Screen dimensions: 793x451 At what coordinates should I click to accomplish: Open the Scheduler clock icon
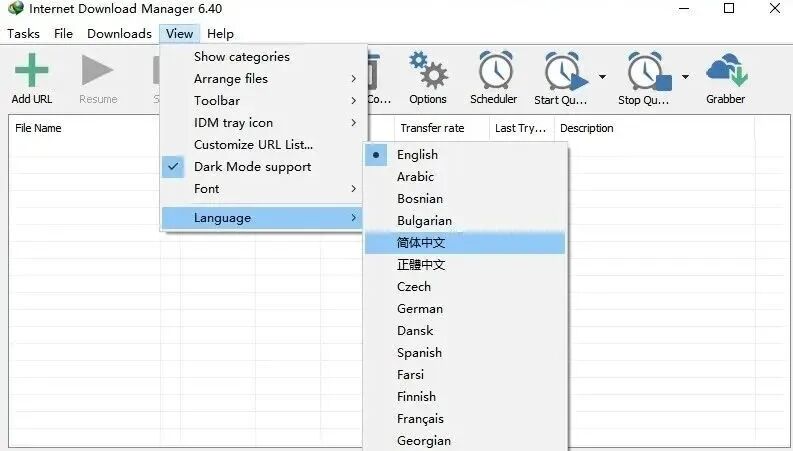click(495, 70)
